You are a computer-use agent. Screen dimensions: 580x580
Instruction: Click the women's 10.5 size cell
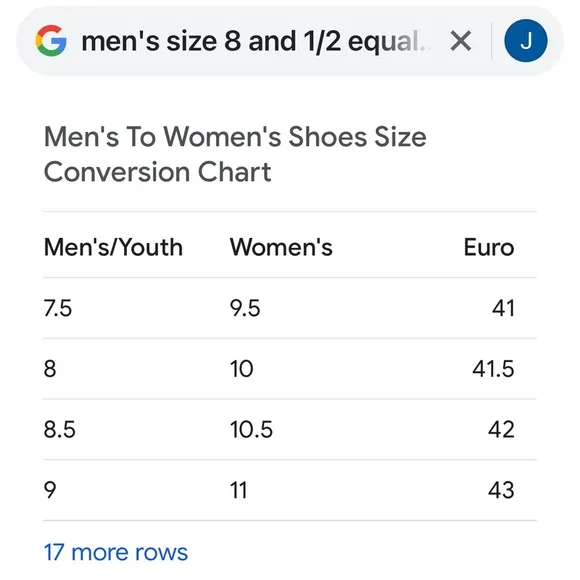click(251, 429)
